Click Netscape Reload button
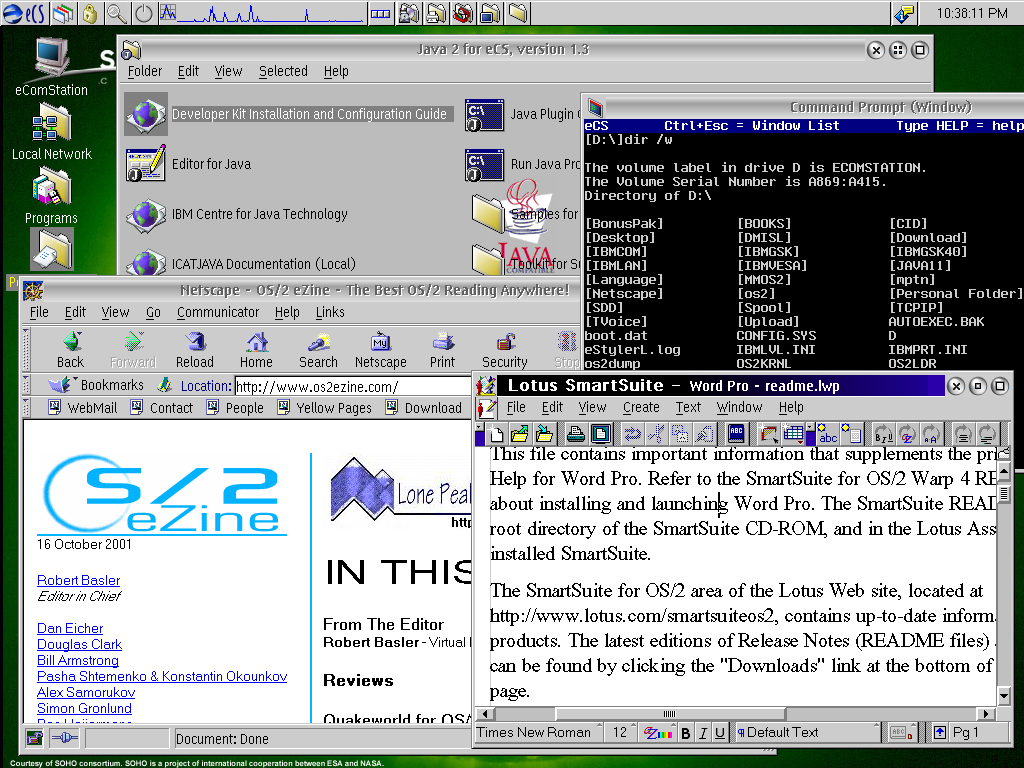The image size is (1024, 768). point(195,350)
